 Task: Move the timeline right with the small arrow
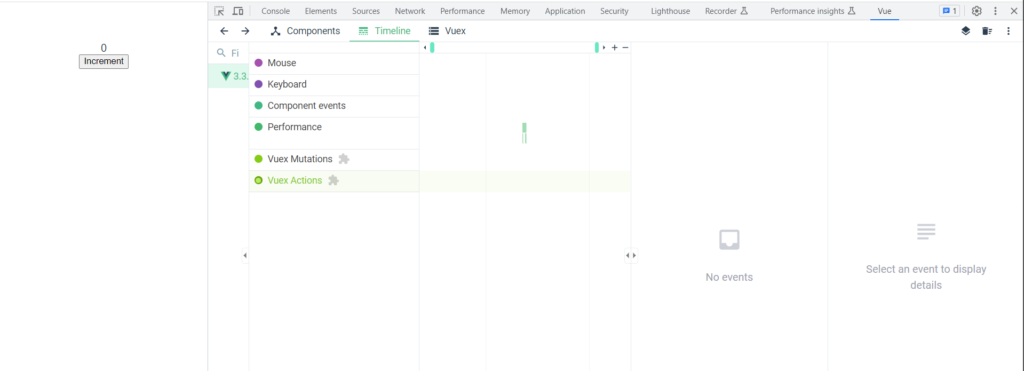[x=604, y=48]
